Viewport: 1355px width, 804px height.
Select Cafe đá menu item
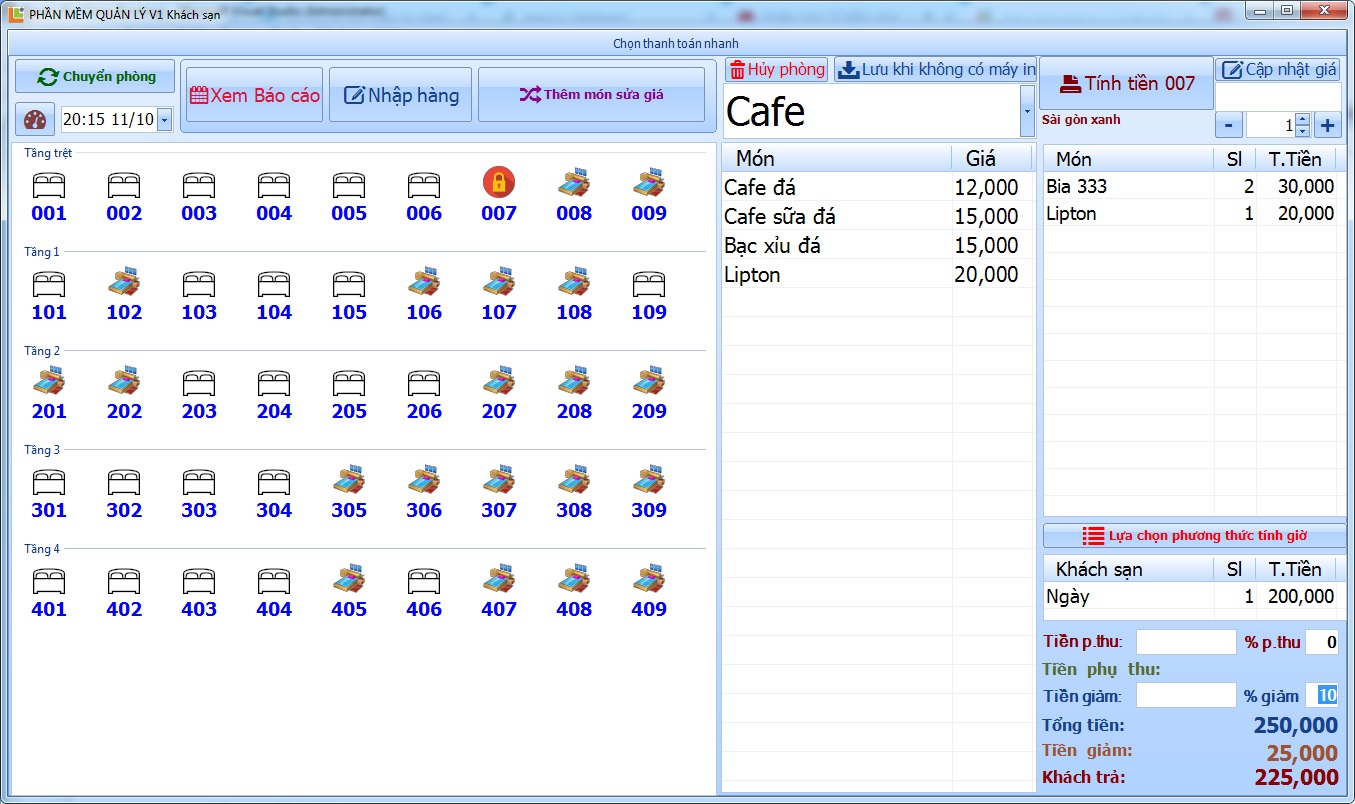pos(877,187)
